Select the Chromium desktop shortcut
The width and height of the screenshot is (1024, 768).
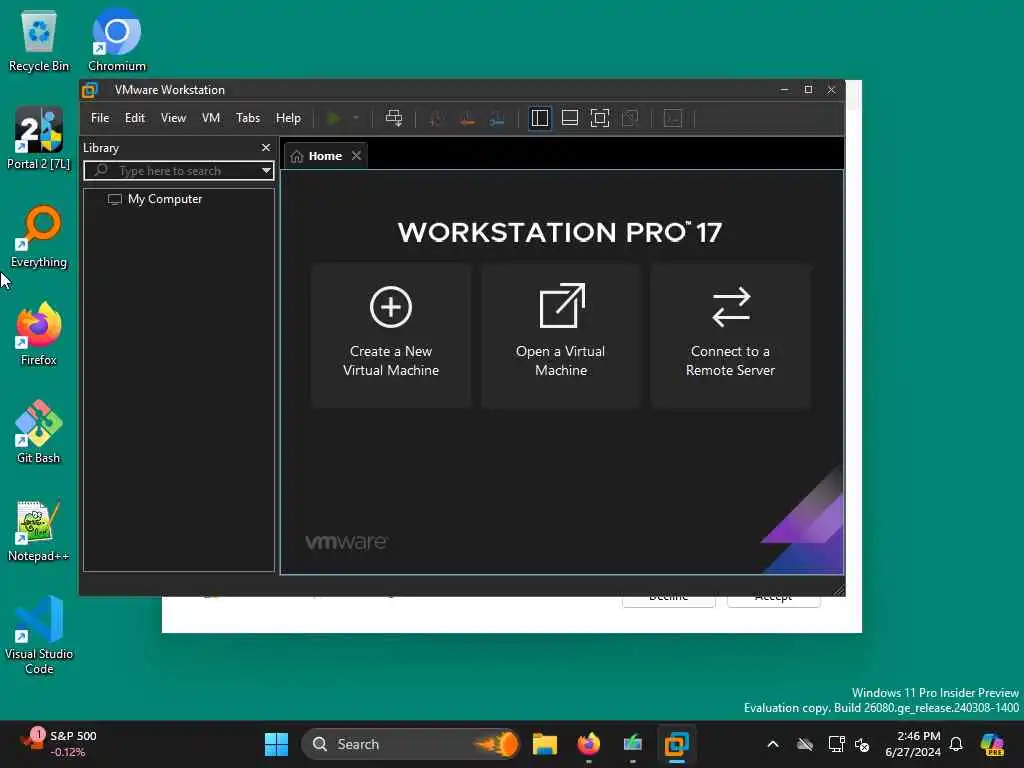[x=117, y=41]
